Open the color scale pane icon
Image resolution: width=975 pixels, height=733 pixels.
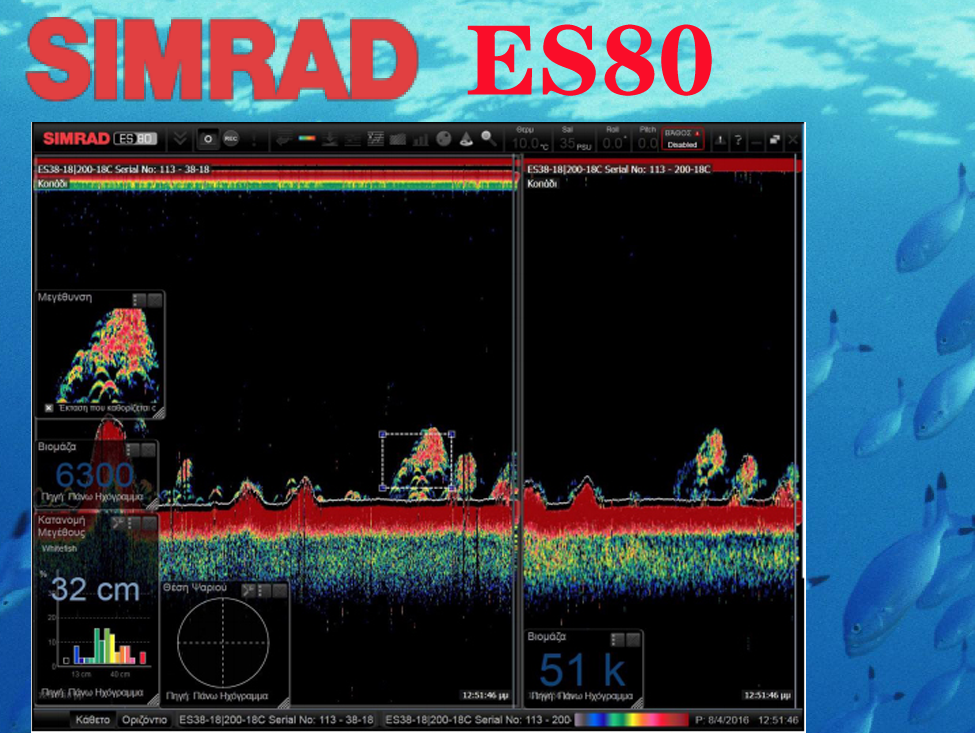pyautogui.click(x=307, y=139)
